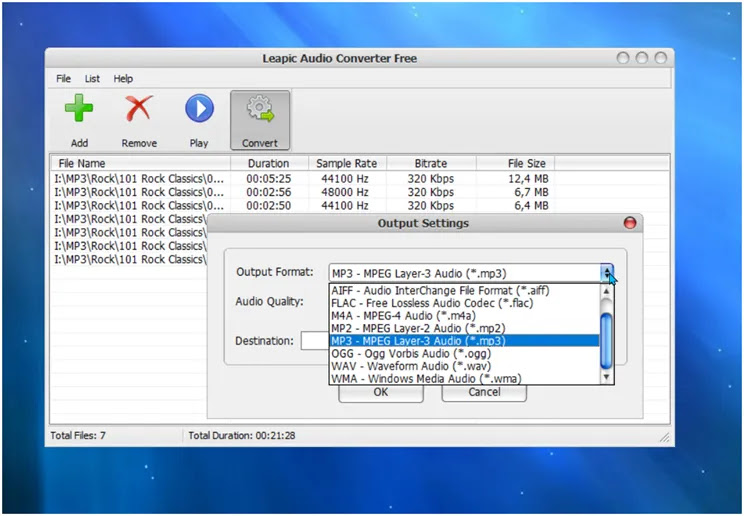Click the Total Duration: 00:21:28 status text
This screenshot has width=744, height=516.
(242, 435)
